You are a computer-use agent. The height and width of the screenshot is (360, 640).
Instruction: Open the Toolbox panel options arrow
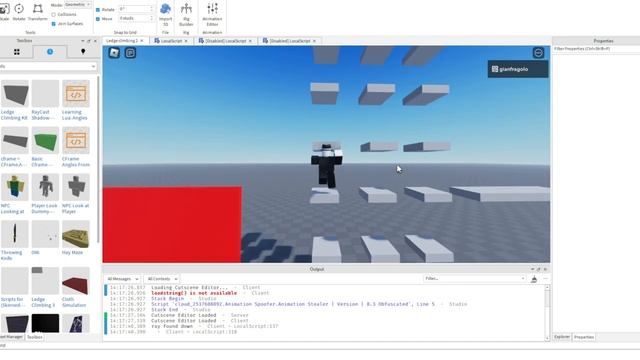pos(83,41)
